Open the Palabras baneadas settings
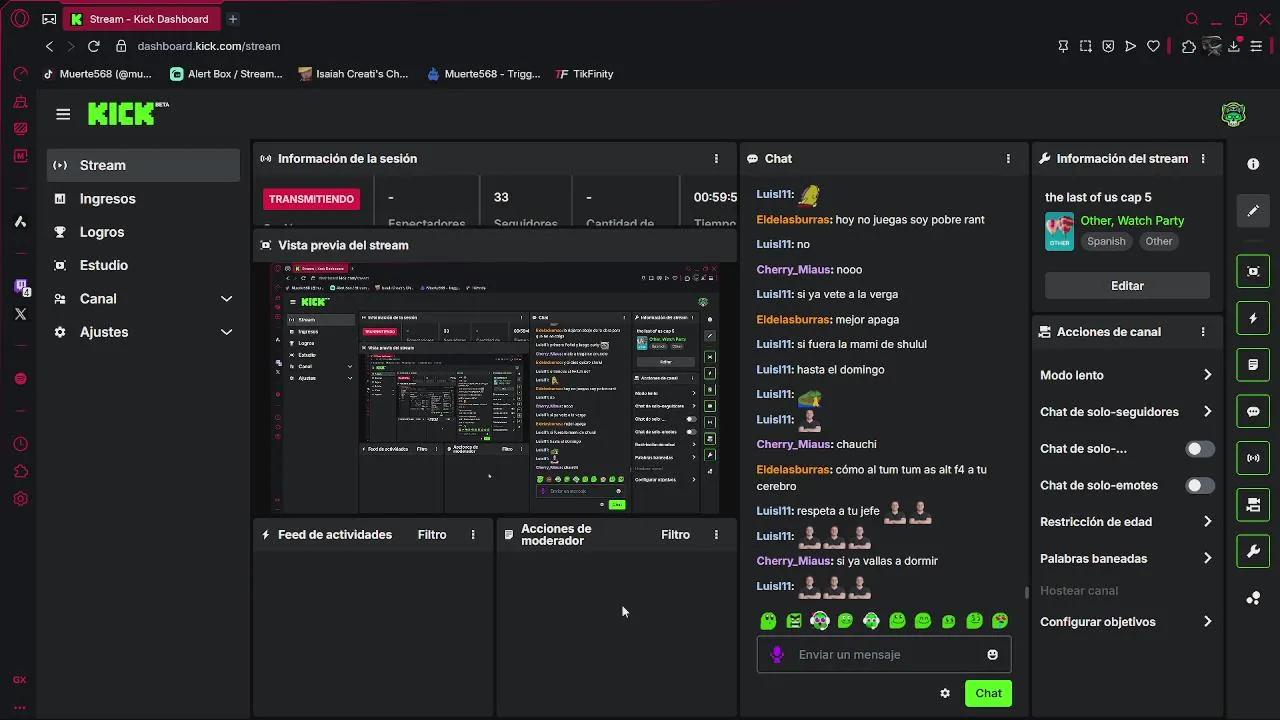The image size is (1280, 720). coord(1125,558)
